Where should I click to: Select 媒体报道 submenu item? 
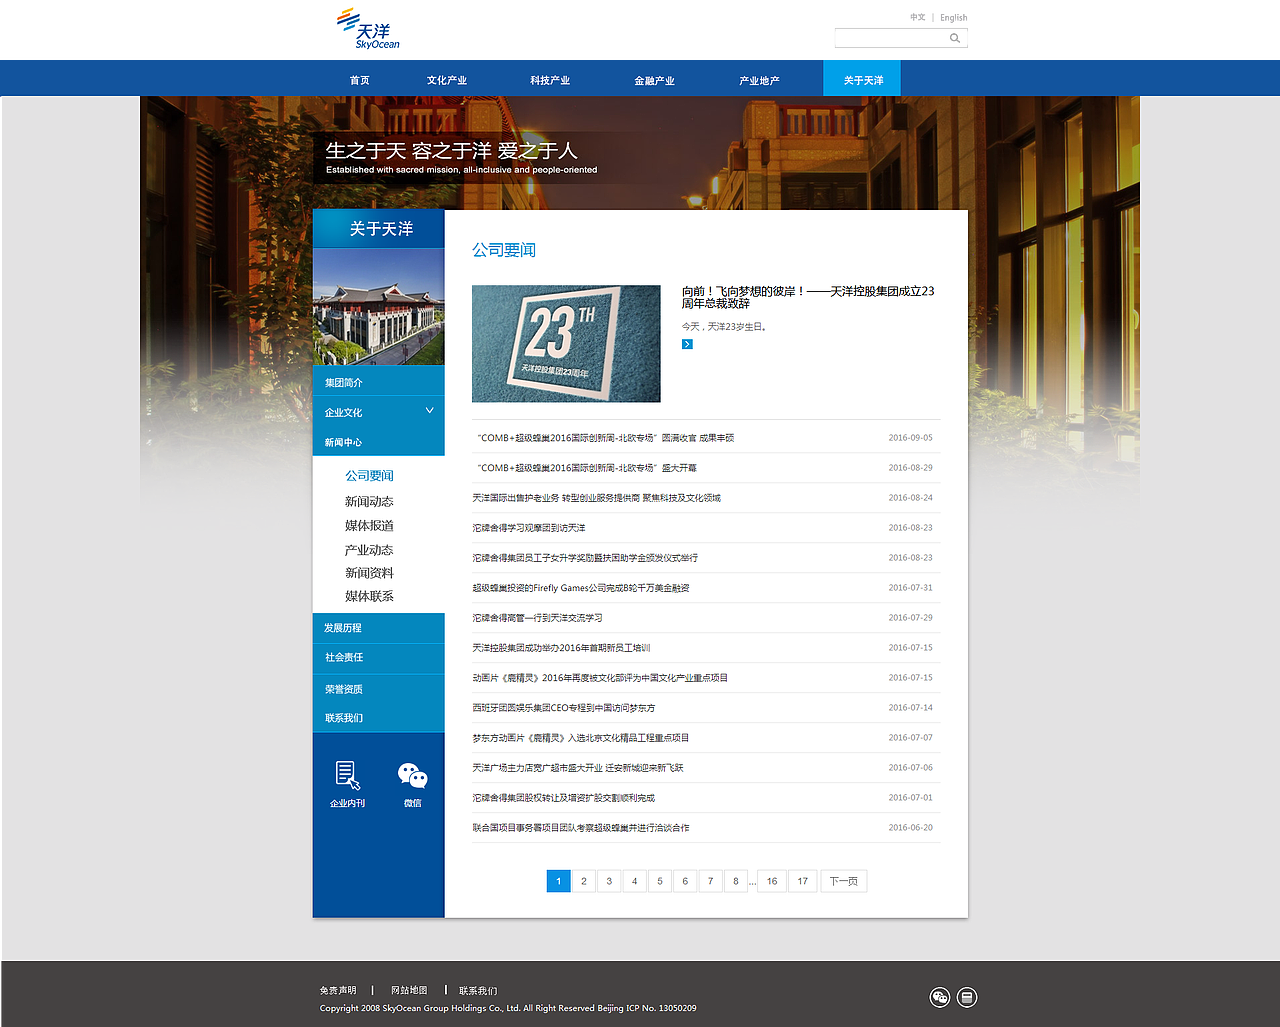point(369,525)
